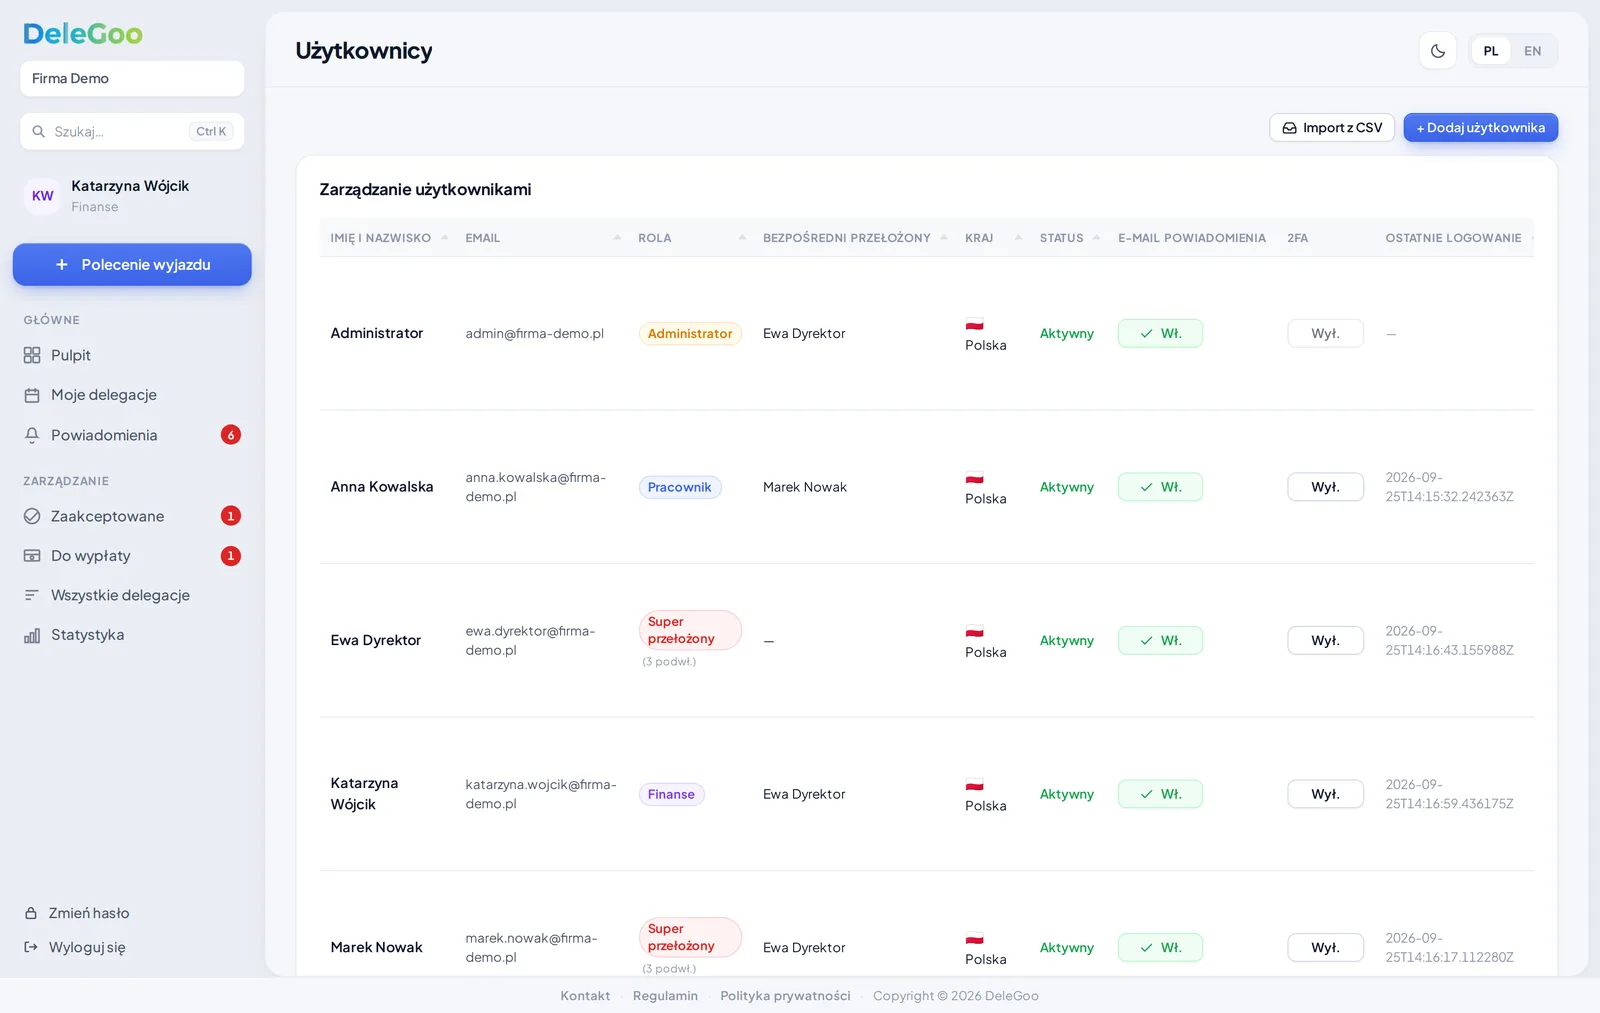Select PL language option
This screenshot has width=1600, height=1013.
click(x=1491, y=51)
